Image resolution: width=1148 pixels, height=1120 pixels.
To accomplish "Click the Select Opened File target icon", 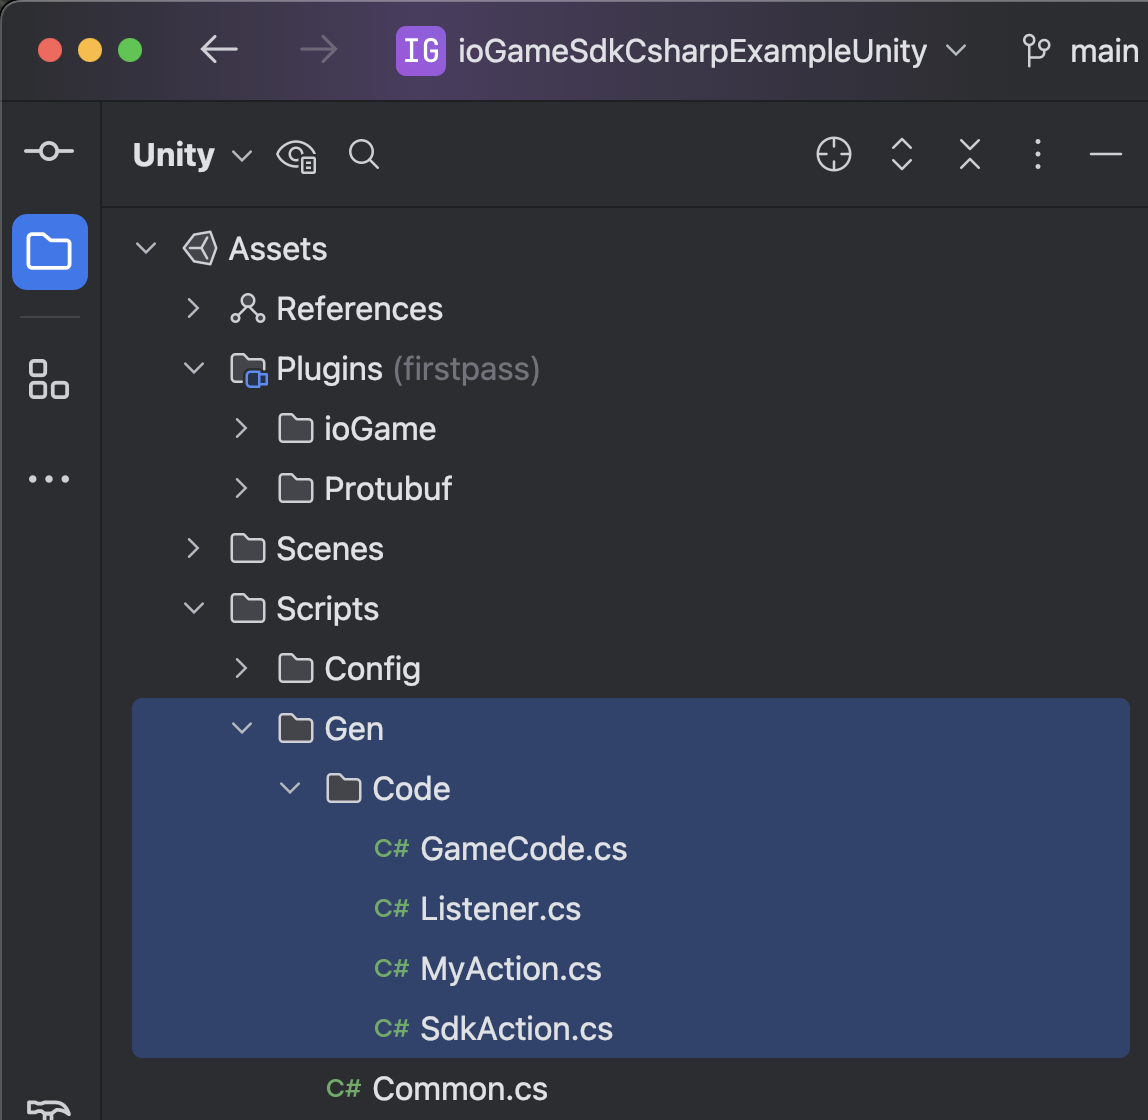I will pyautogui.click(x=833, y=155).
